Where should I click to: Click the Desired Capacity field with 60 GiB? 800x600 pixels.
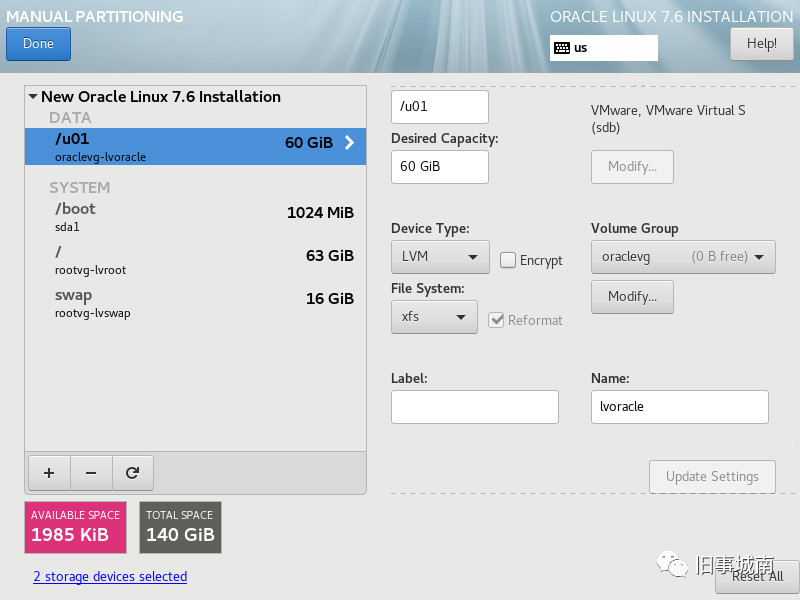click(x=440, y=167)
